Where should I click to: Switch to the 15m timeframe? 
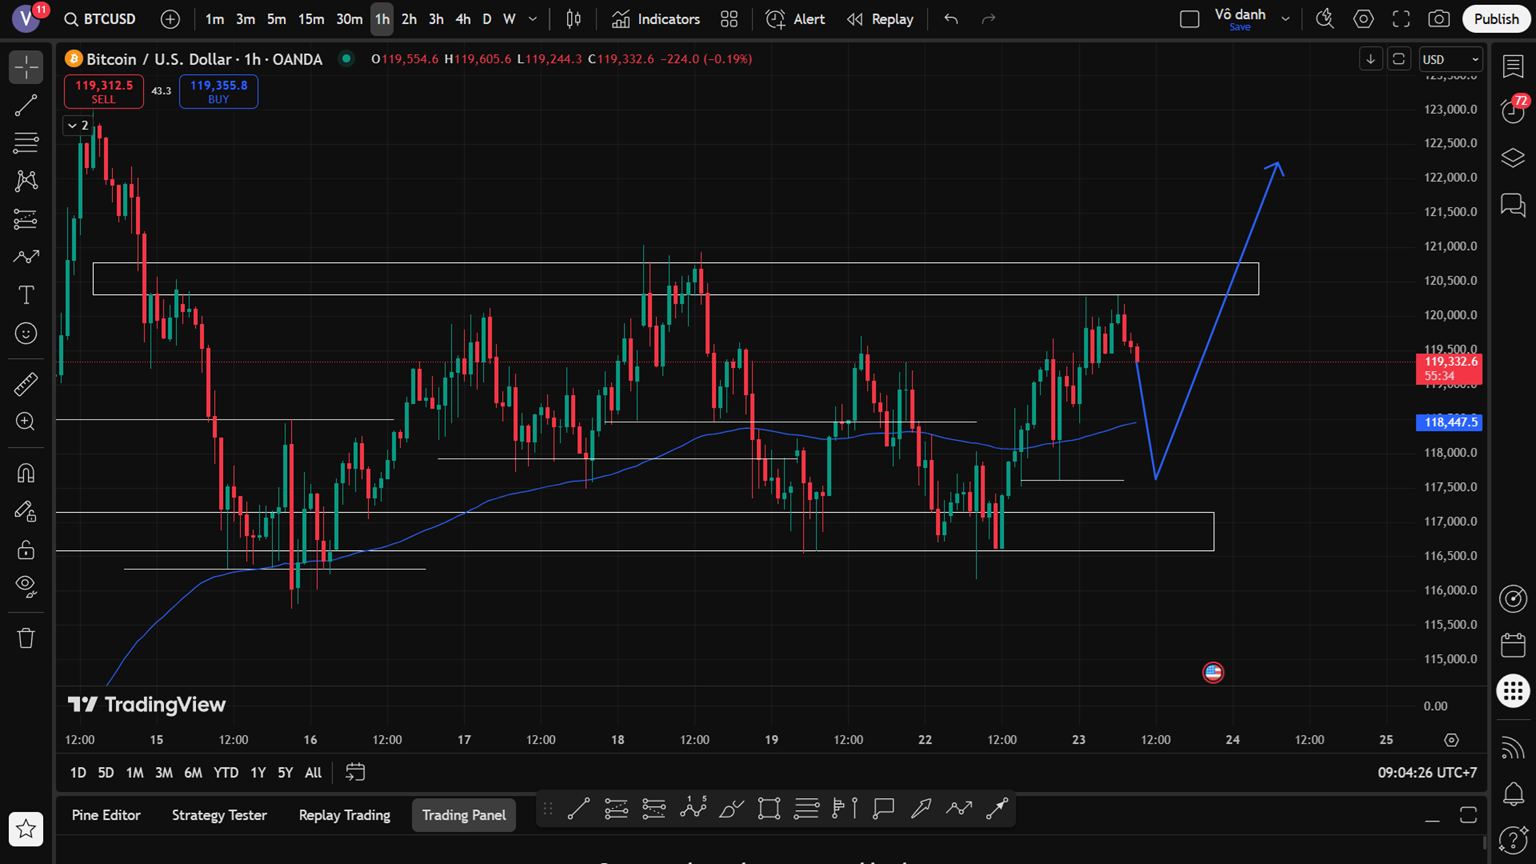[311, 19]
